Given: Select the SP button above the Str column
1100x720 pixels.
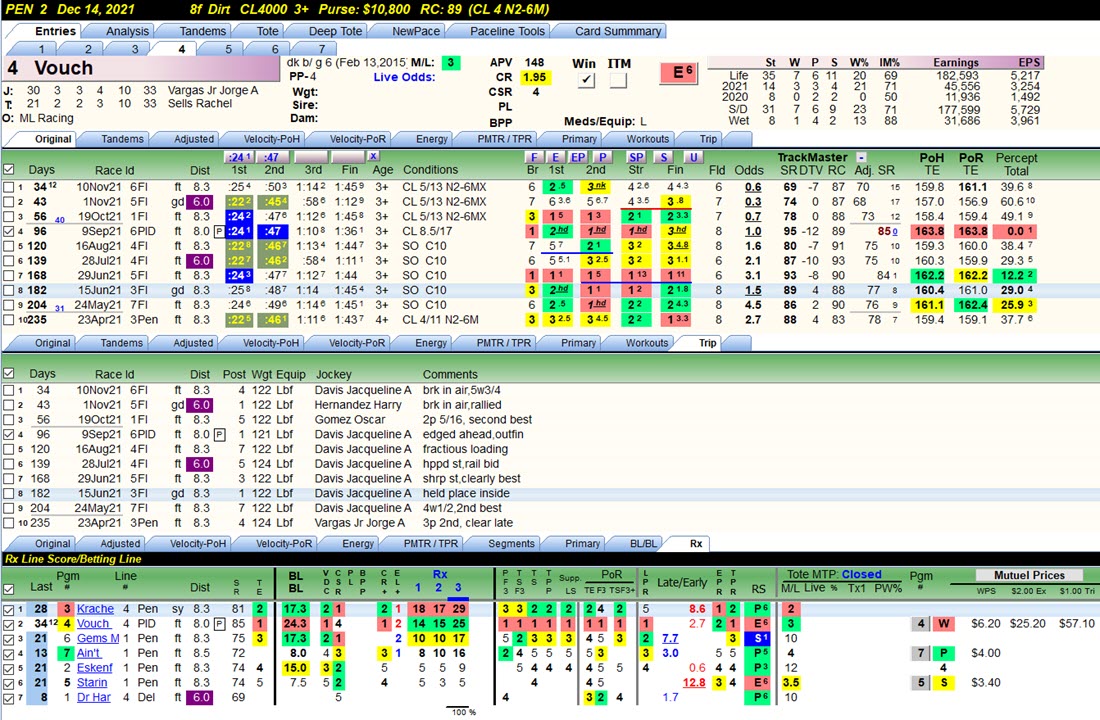Looking at the screenshot, I should (x=636, y=157).
